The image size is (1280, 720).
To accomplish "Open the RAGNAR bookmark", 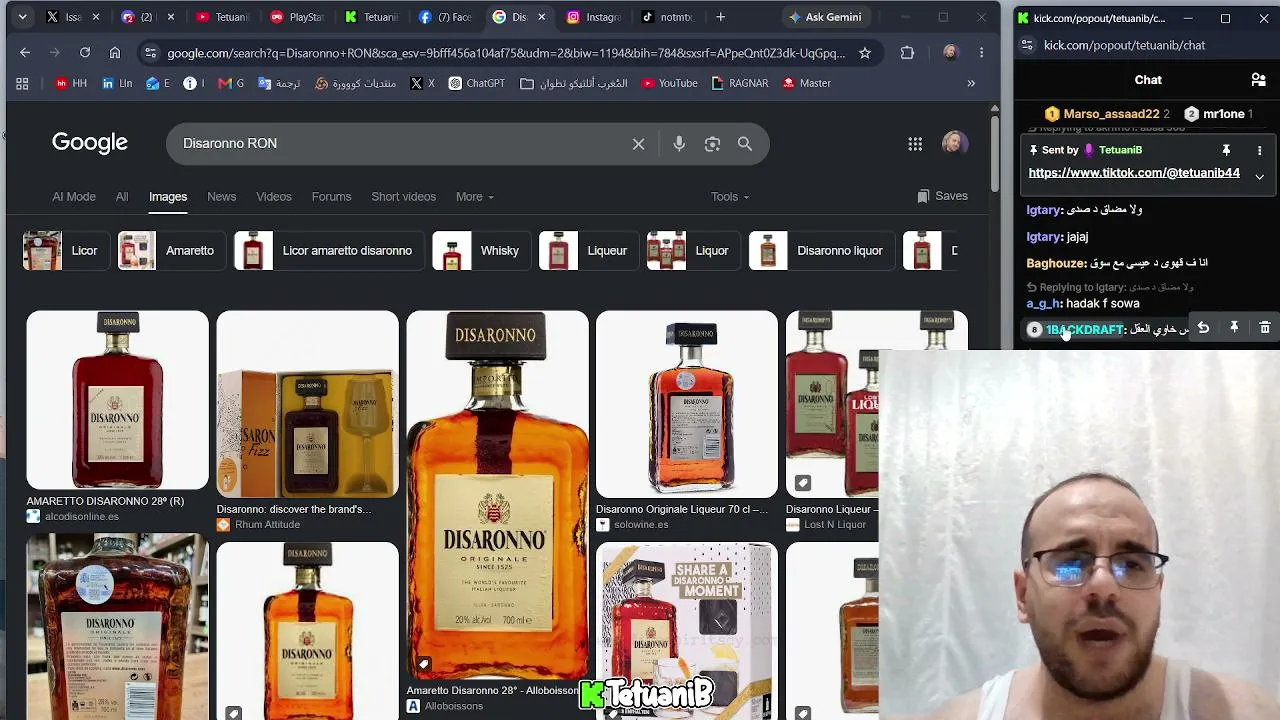I will 740,83.
